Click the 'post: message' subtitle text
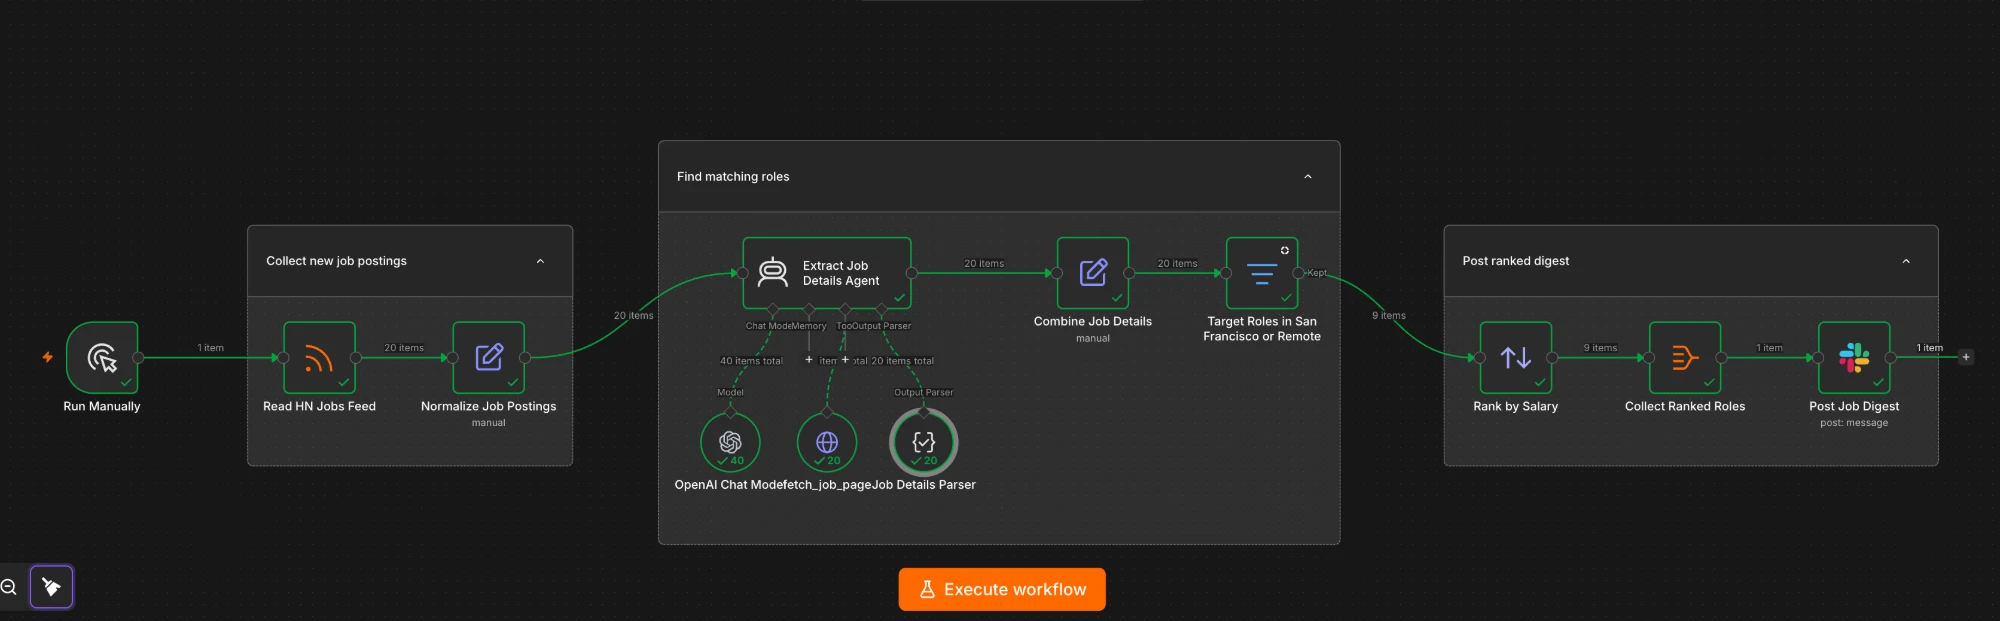Image resolution: width=2000 pixels, height=621 pixels. 1854,423
